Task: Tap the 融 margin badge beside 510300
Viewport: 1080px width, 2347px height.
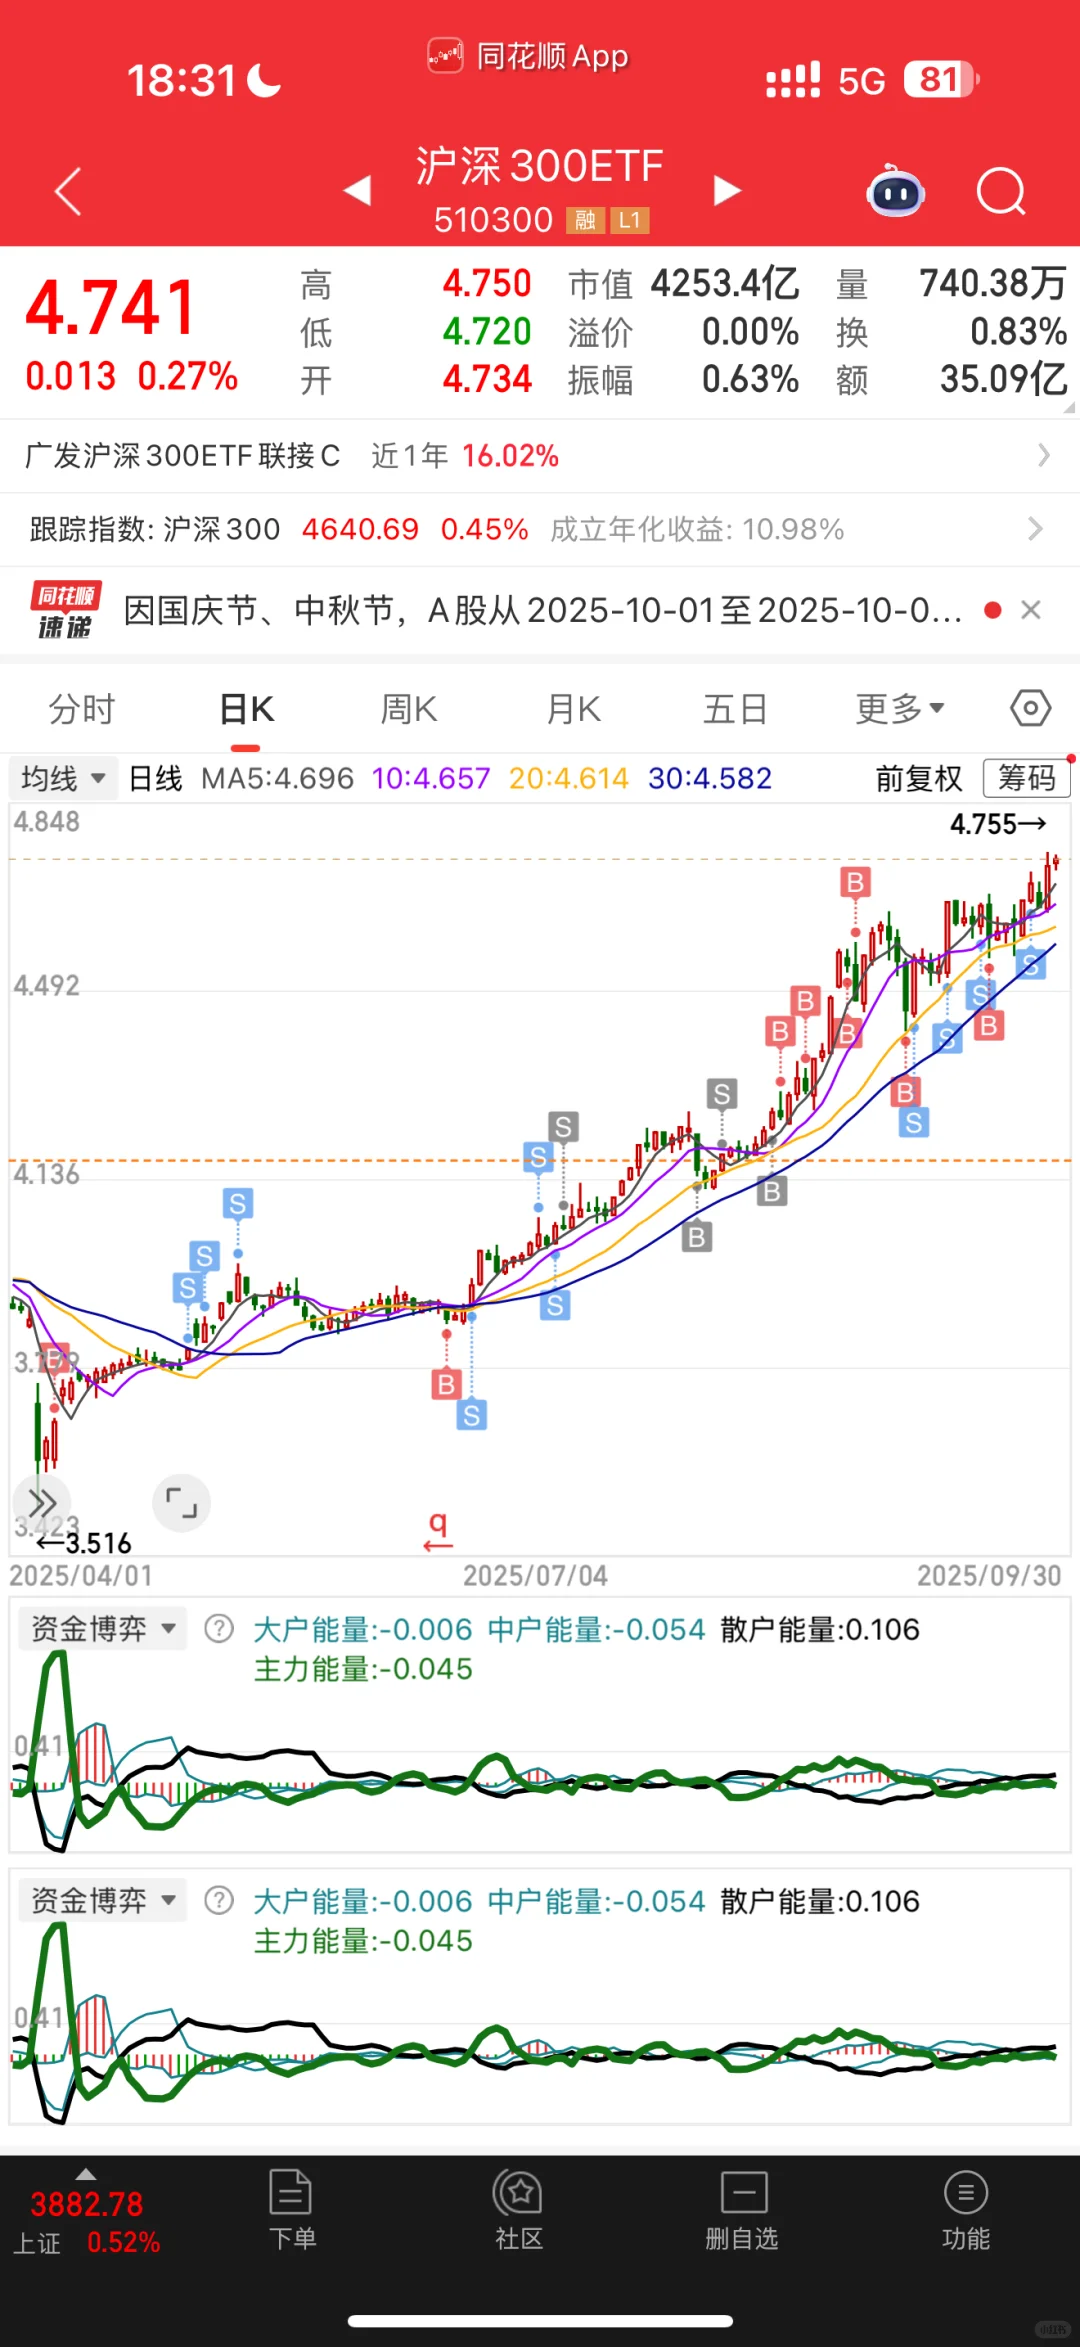Action: (586, 220)
